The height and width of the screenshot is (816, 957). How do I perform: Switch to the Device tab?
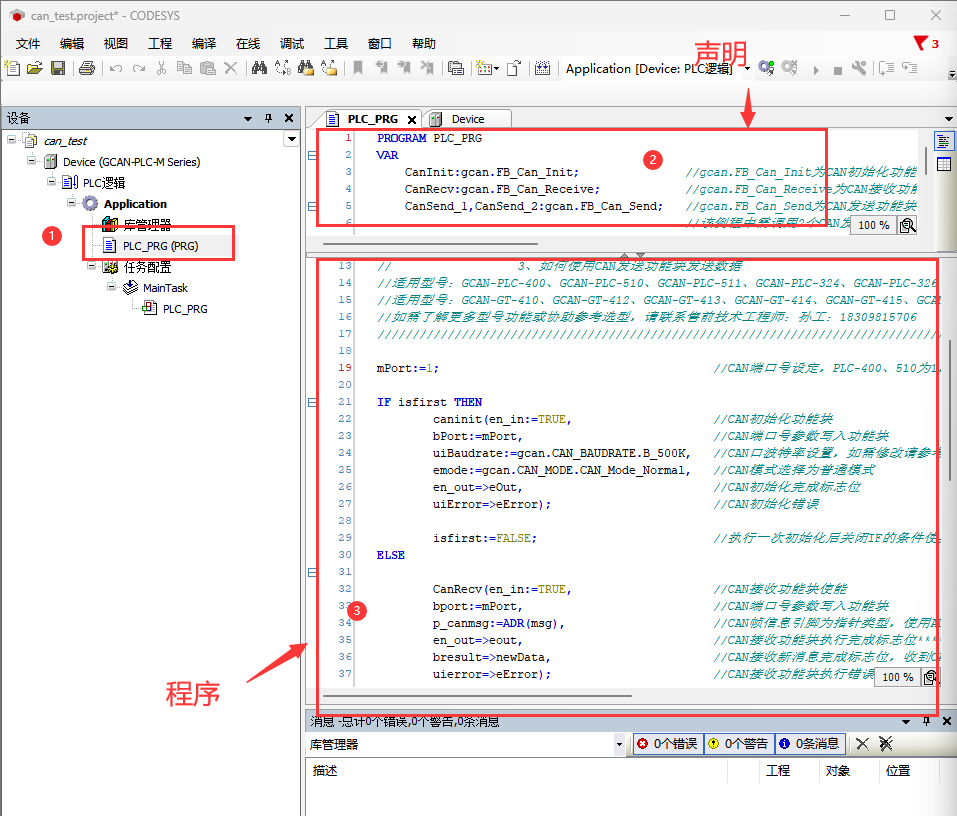[x=467, y=118]
